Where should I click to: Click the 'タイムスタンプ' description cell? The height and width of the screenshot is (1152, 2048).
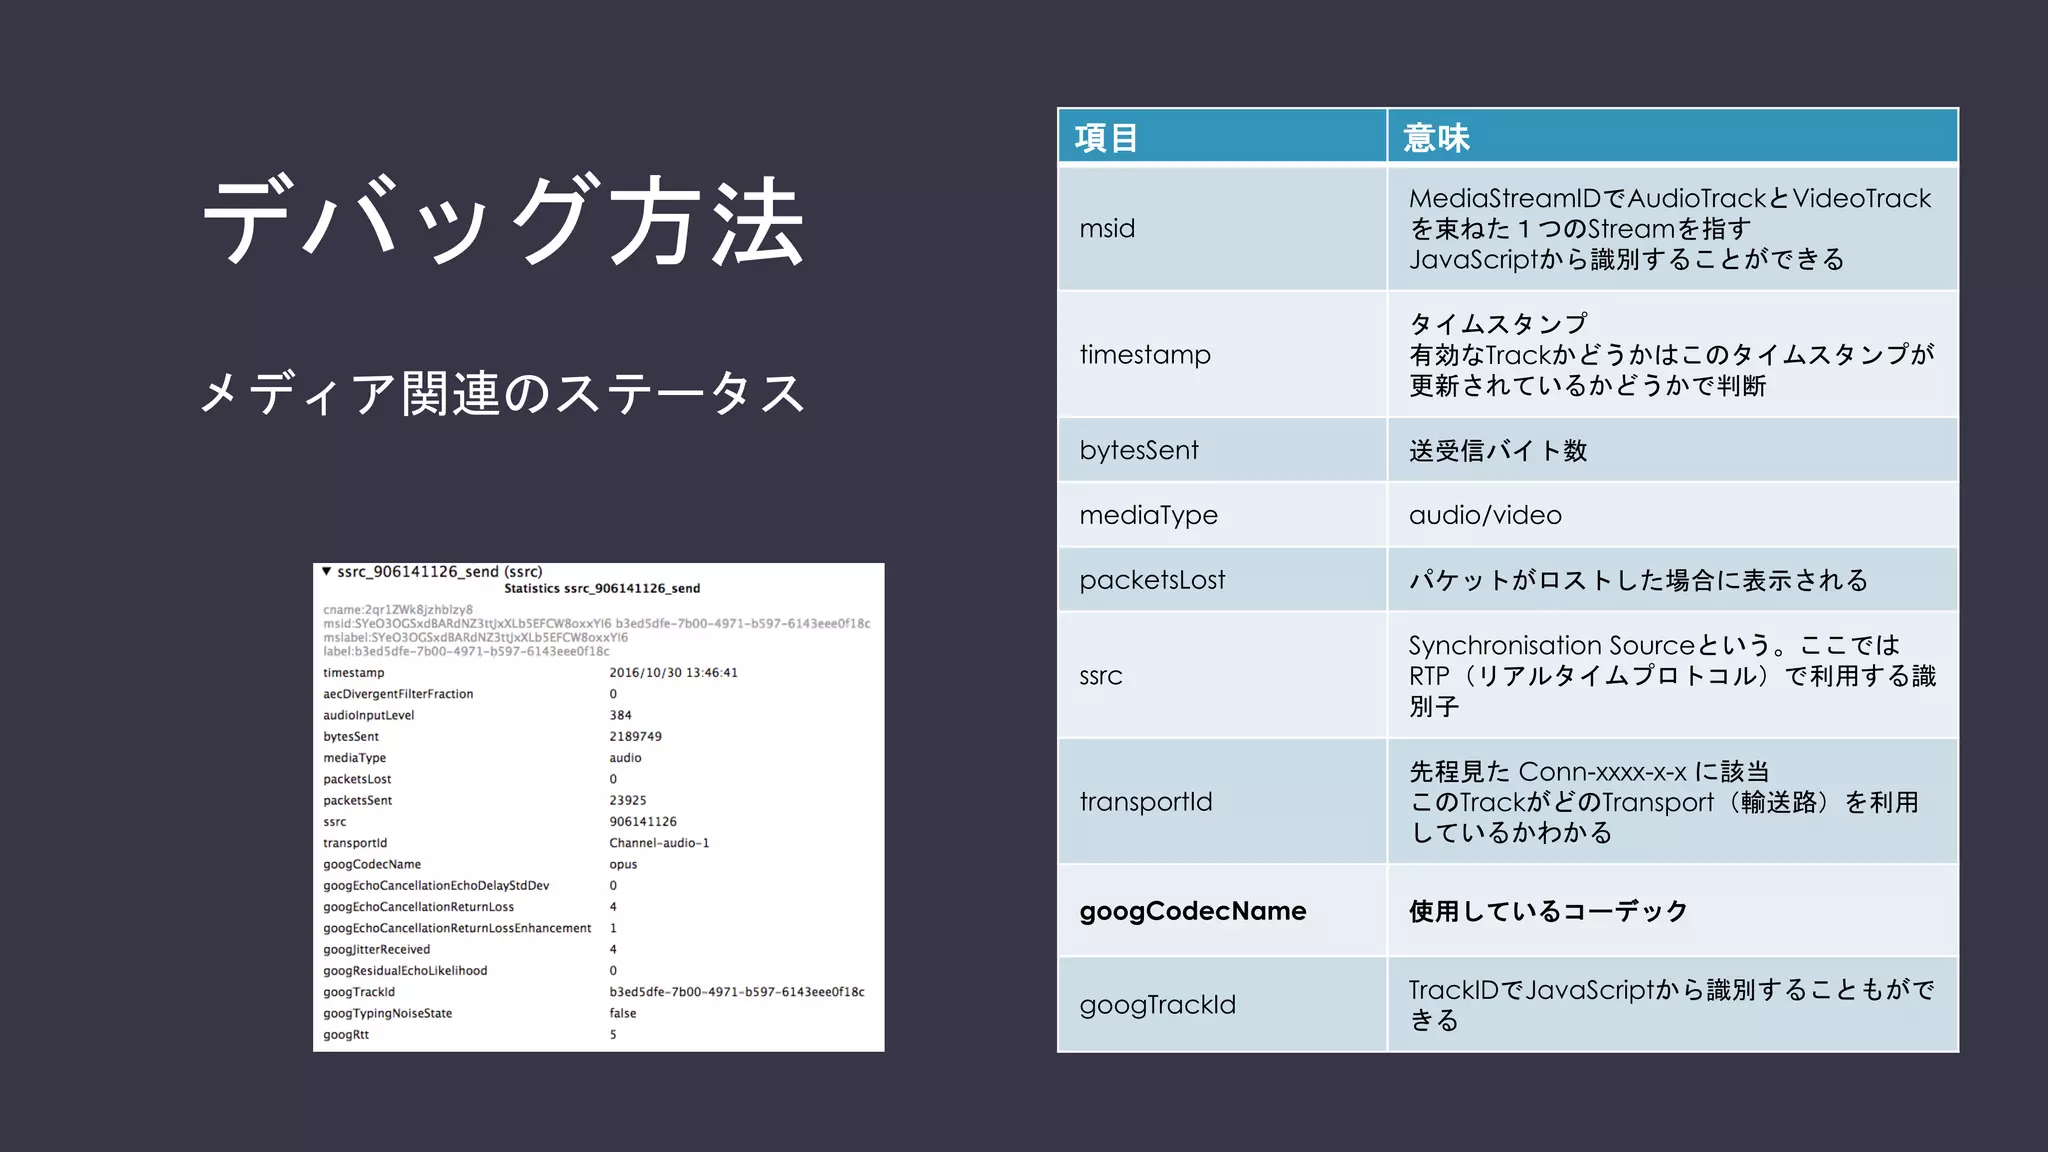(x=1672, y=354)
